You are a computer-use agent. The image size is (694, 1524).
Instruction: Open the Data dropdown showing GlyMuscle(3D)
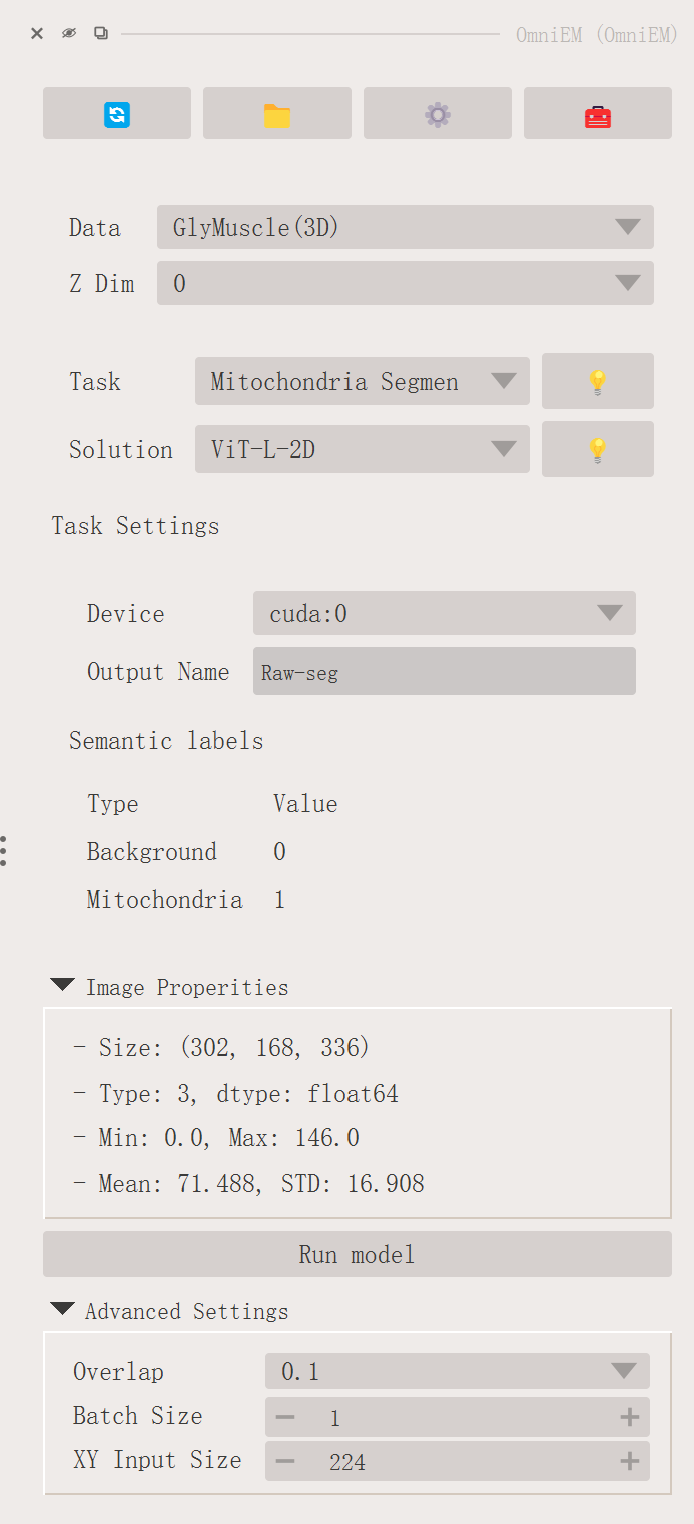pos(405,227)
